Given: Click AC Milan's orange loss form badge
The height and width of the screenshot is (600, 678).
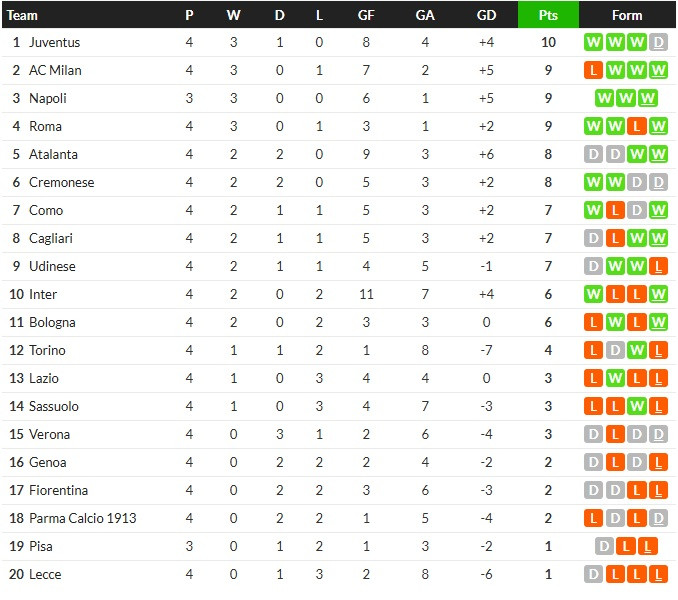Looking at the screenshot, I should point(593,70).
